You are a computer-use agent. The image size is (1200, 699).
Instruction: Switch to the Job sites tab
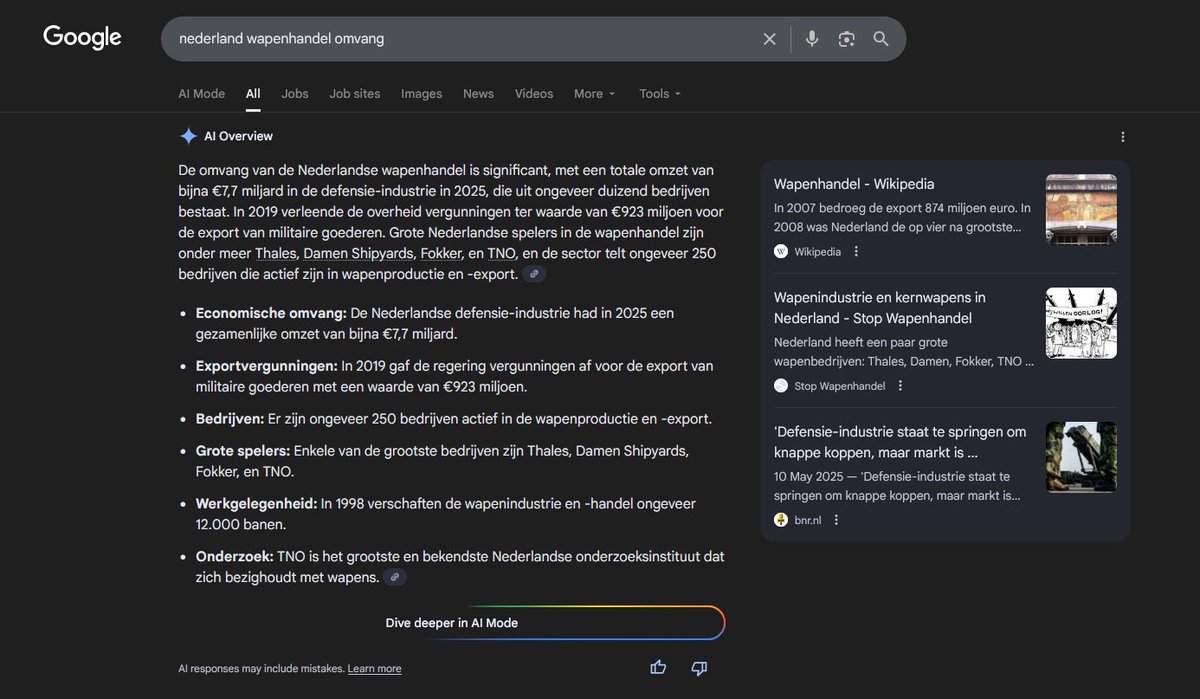pos(355,94)
